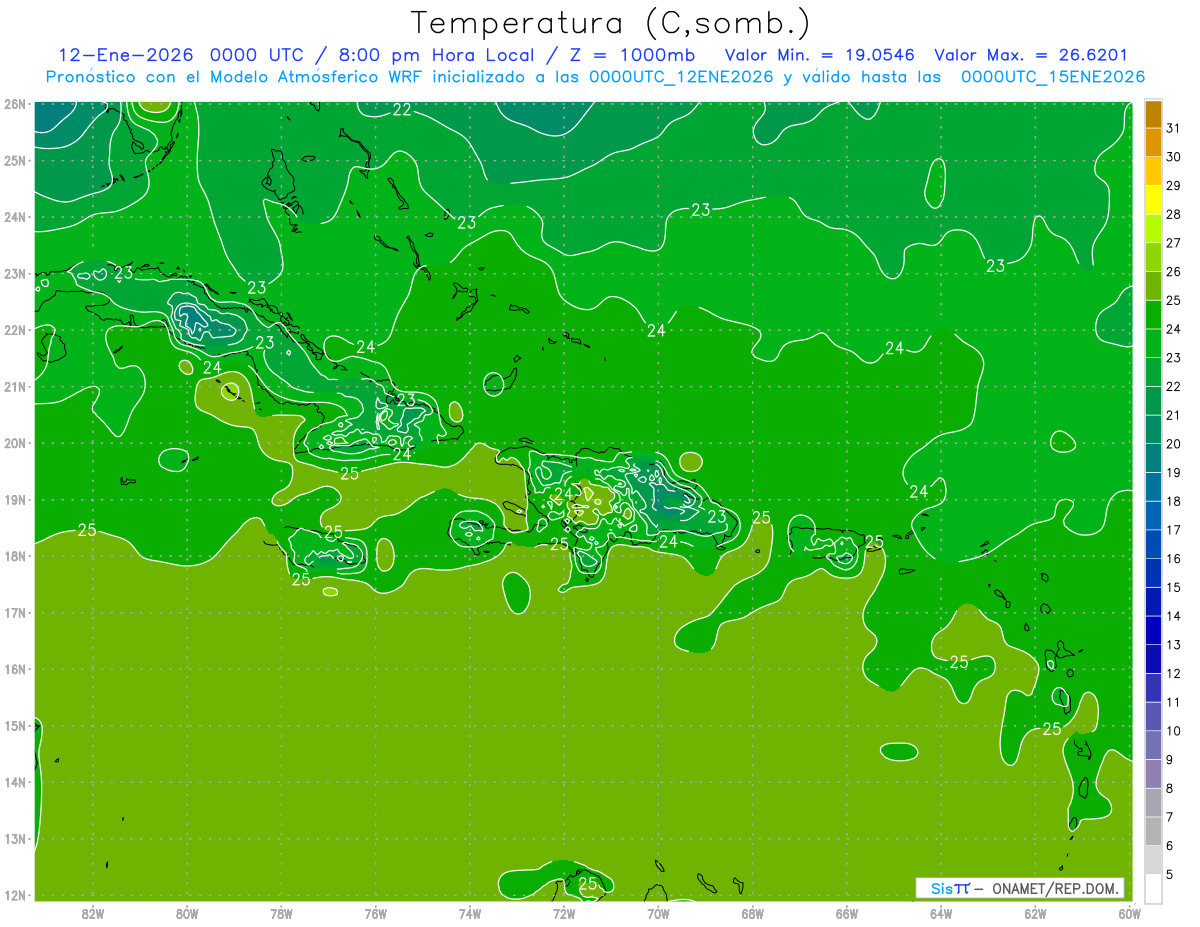Select the yellow swatch between 28 and 29
This screenshot has width=1200, height=927.
(1153, 200)
